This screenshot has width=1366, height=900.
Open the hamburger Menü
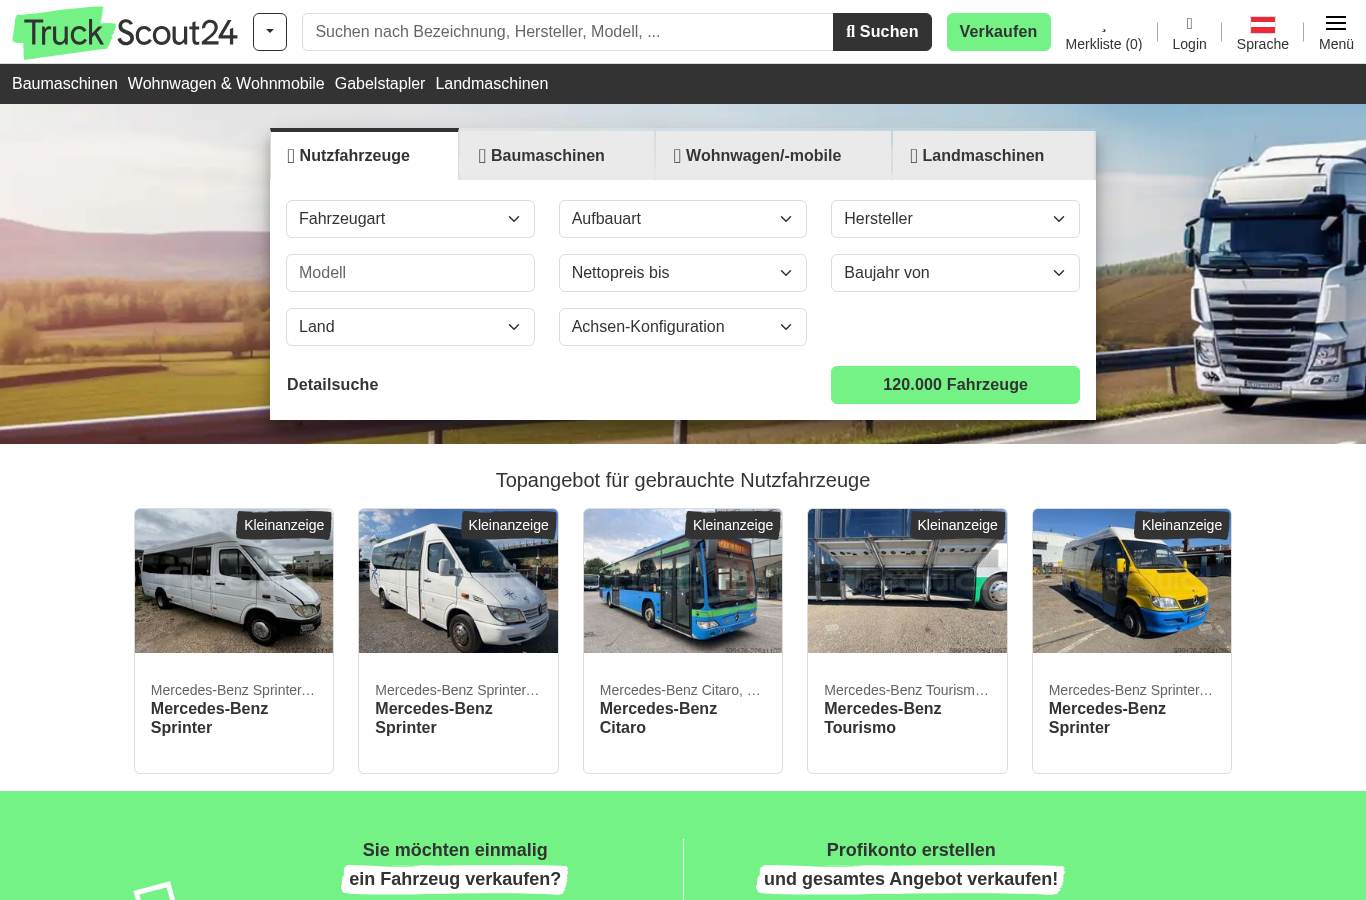tap(1336, 34)
